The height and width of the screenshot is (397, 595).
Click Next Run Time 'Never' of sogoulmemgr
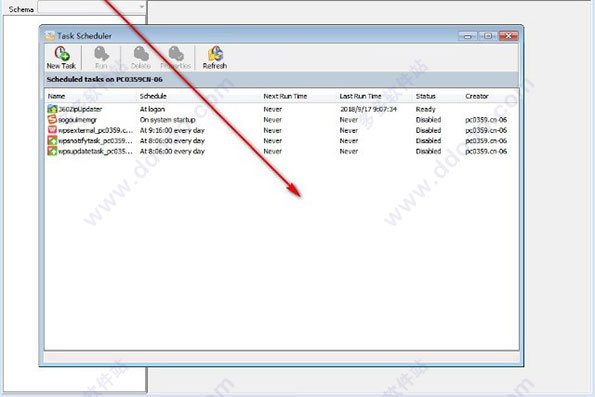click(x=272, y=120)
